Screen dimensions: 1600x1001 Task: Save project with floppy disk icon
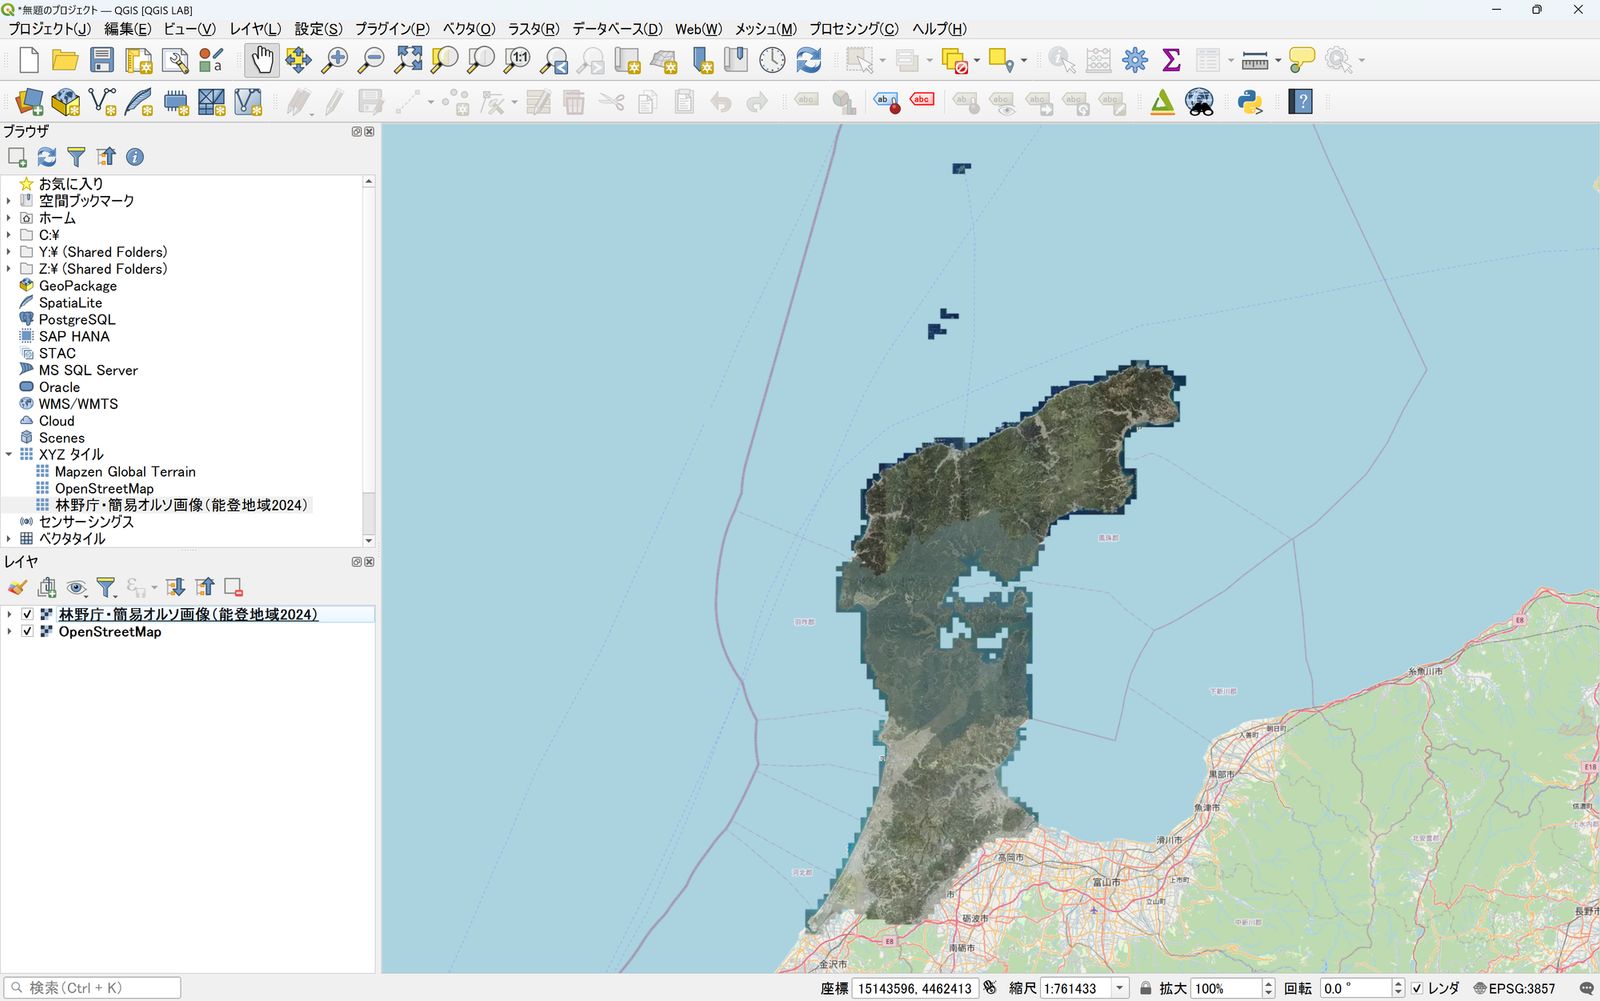(102, 60)
